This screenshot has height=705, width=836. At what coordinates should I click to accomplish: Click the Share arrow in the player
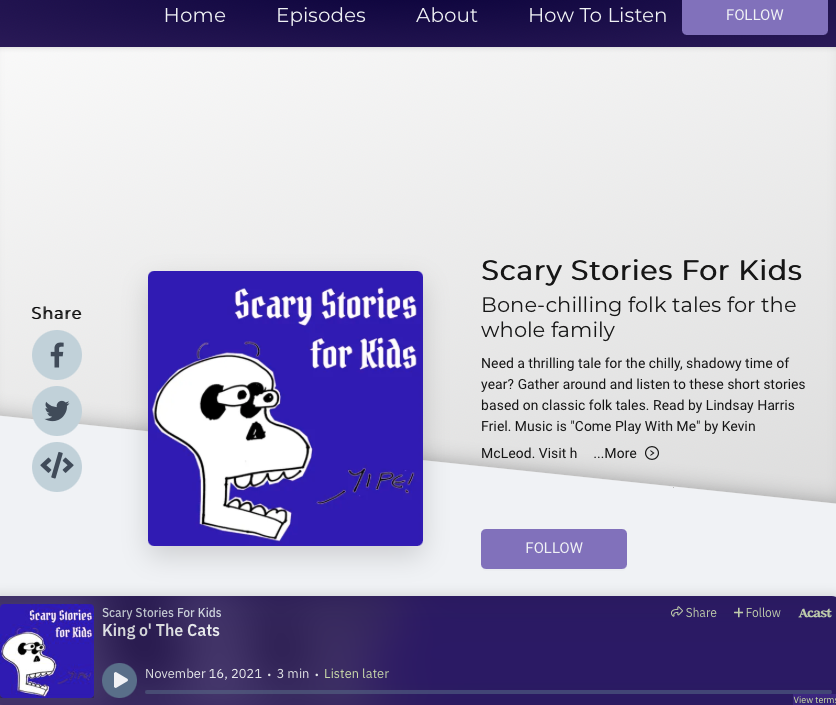[x=693, y=613]
